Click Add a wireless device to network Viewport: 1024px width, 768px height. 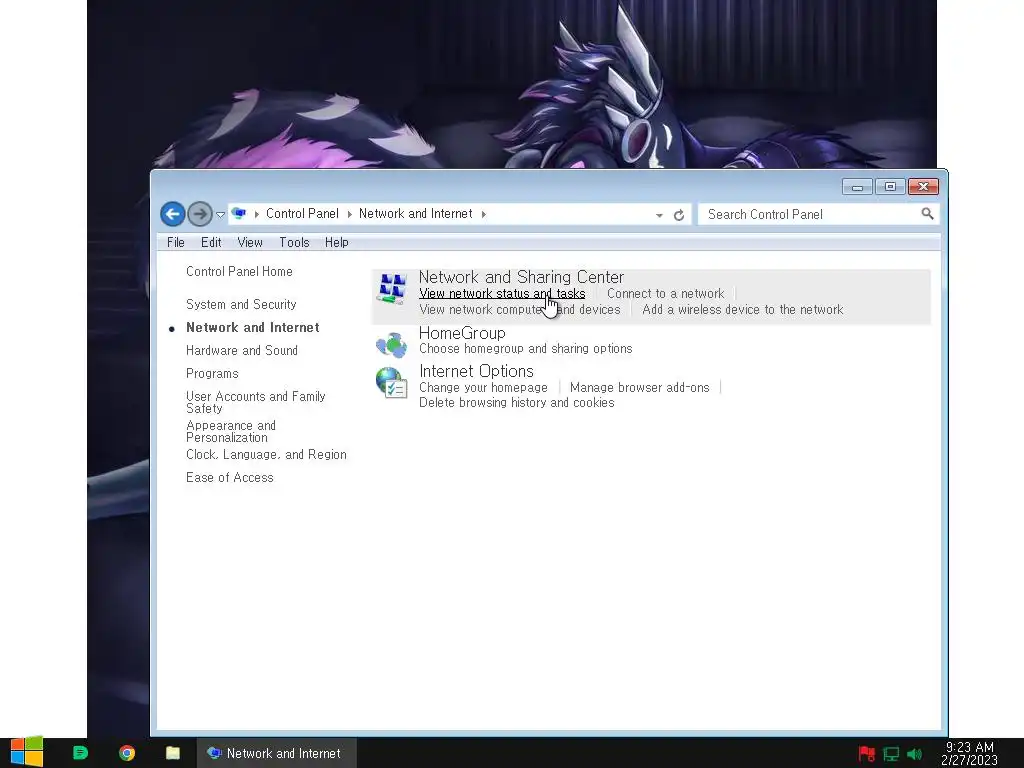tap(743, 310)
